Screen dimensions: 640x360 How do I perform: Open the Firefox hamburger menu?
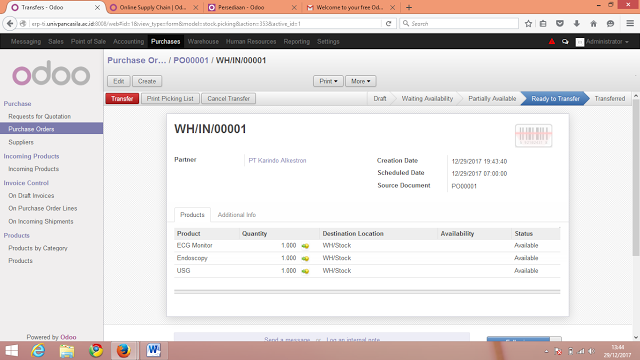(x=630, y=24)
